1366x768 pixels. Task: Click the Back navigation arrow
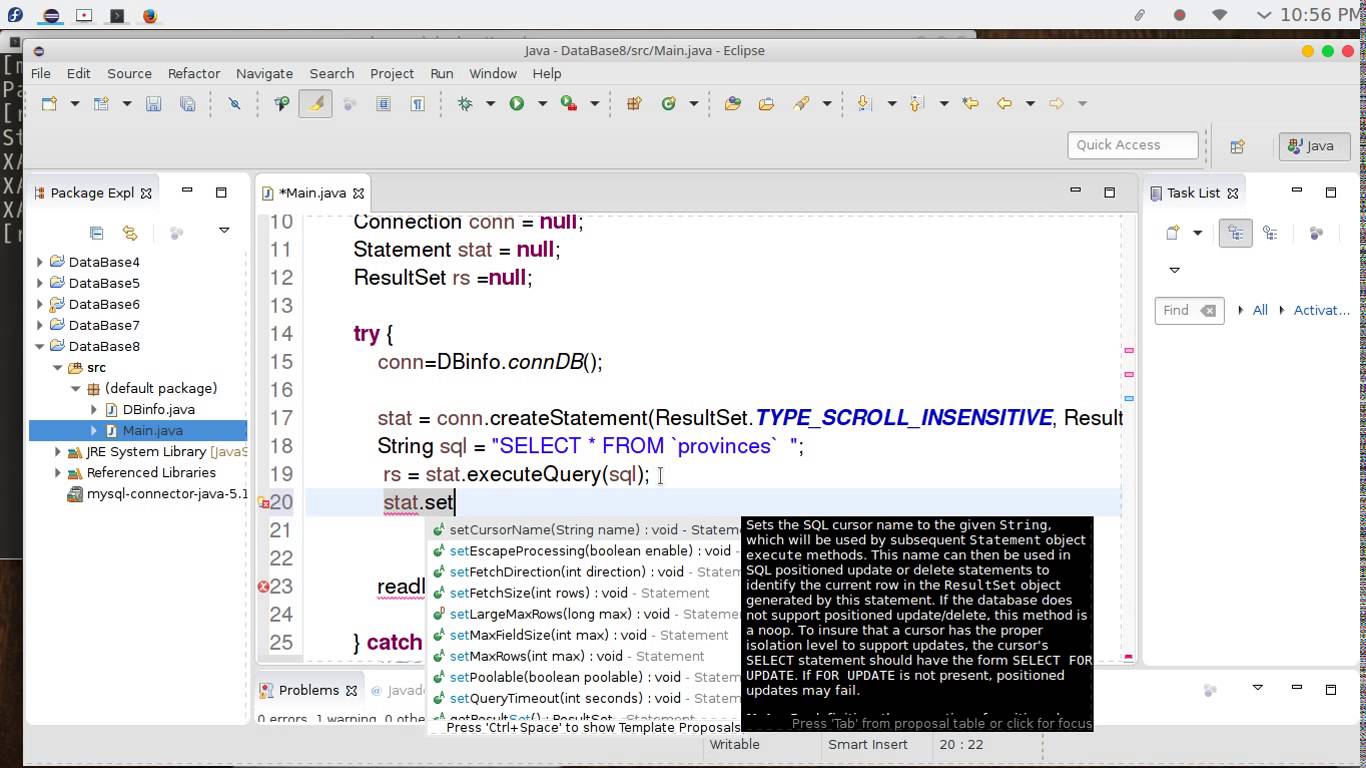click(x=1005, y=103)
